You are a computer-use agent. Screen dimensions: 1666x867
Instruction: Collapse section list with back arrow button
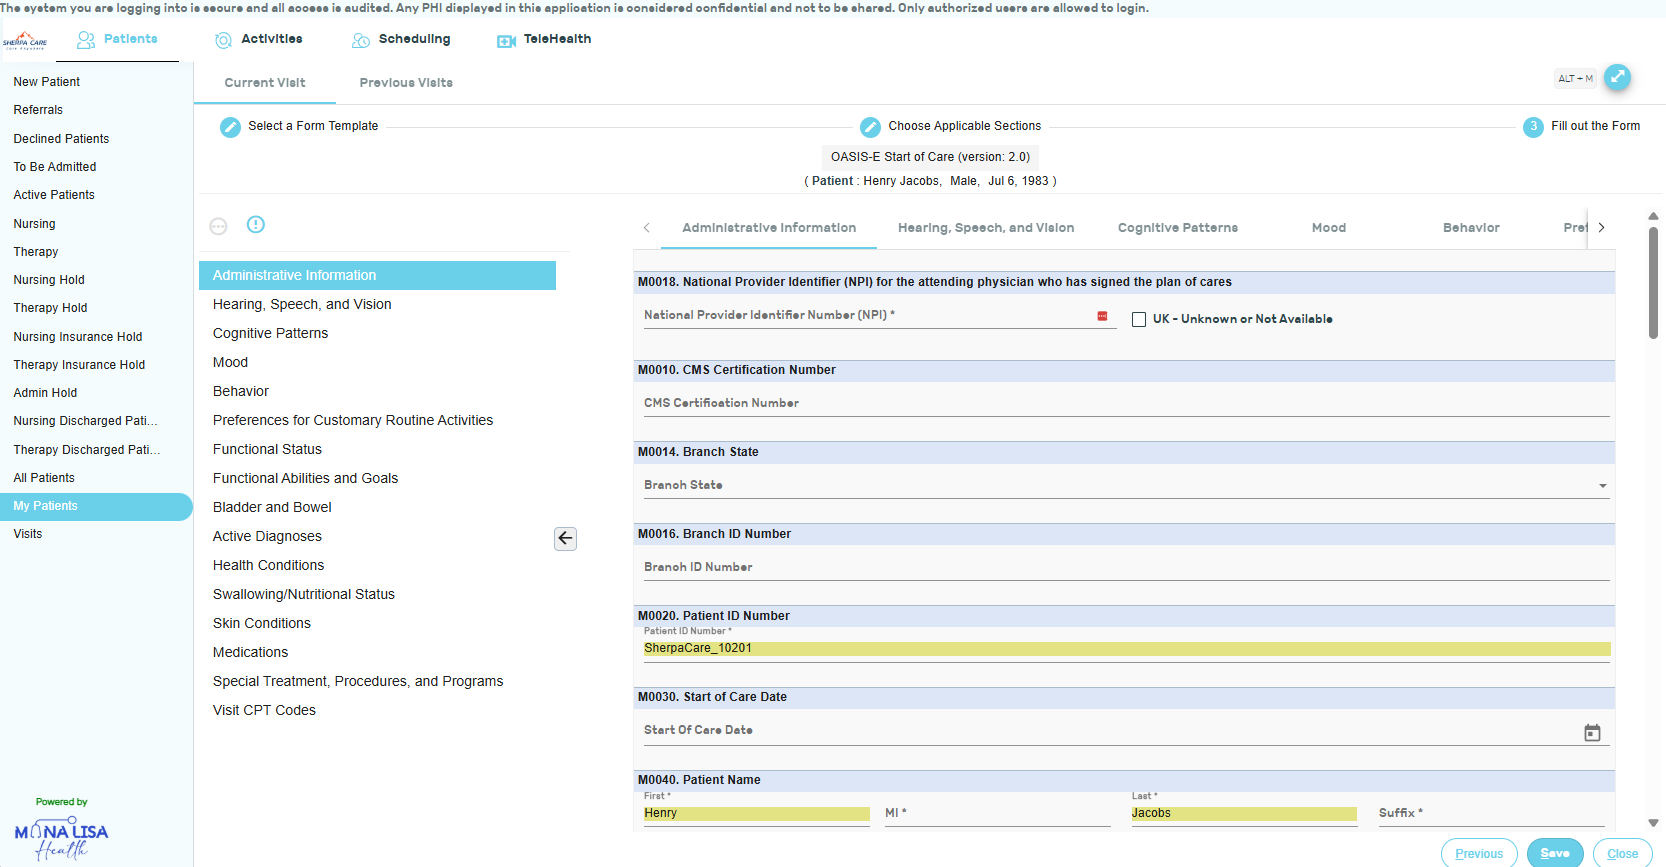tap(565, 539)
